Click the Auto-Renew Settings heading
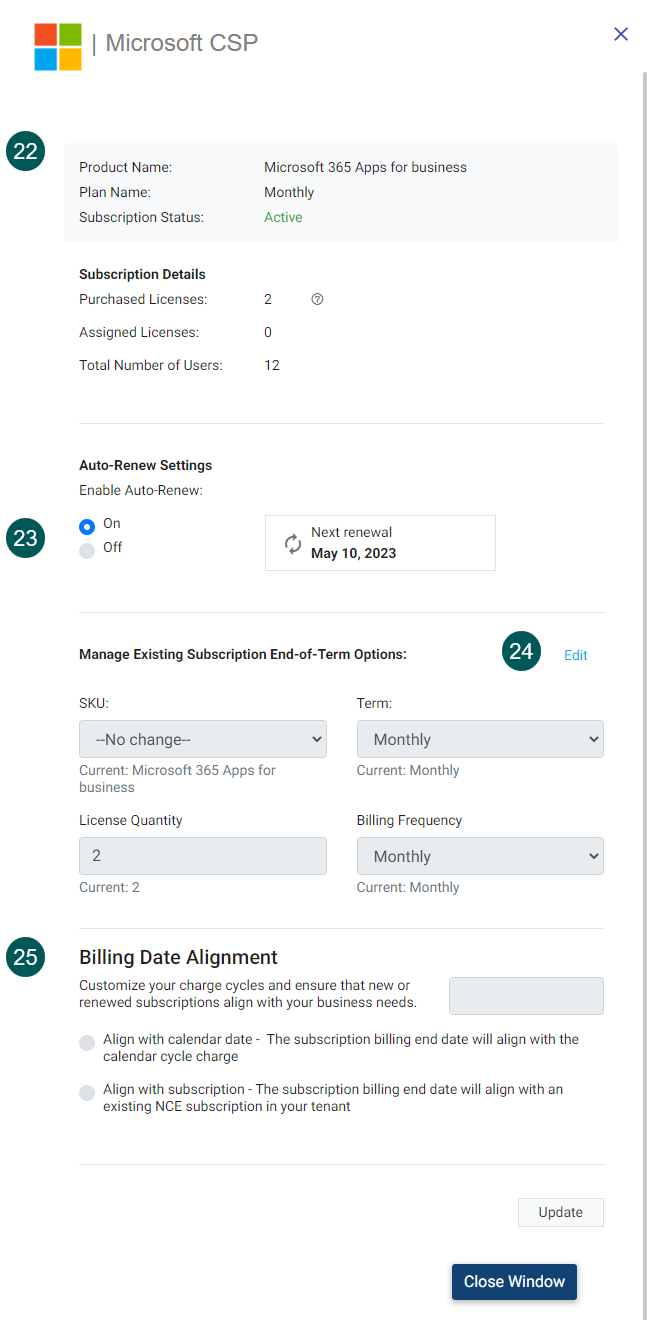Image resolution: width=647 pixels, height=1320 pixels. [145, 465]
